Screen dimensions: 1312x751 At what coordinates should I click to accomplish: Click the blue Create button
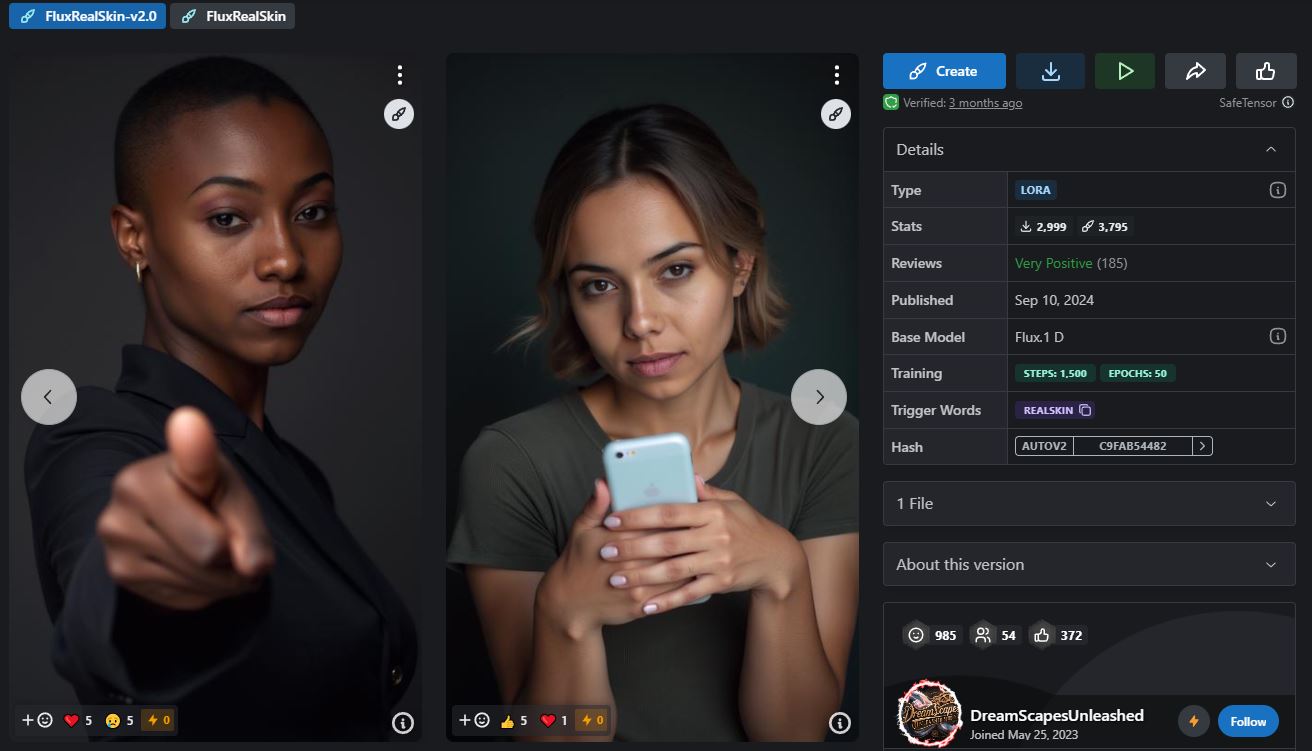click(x=944, y=71)
